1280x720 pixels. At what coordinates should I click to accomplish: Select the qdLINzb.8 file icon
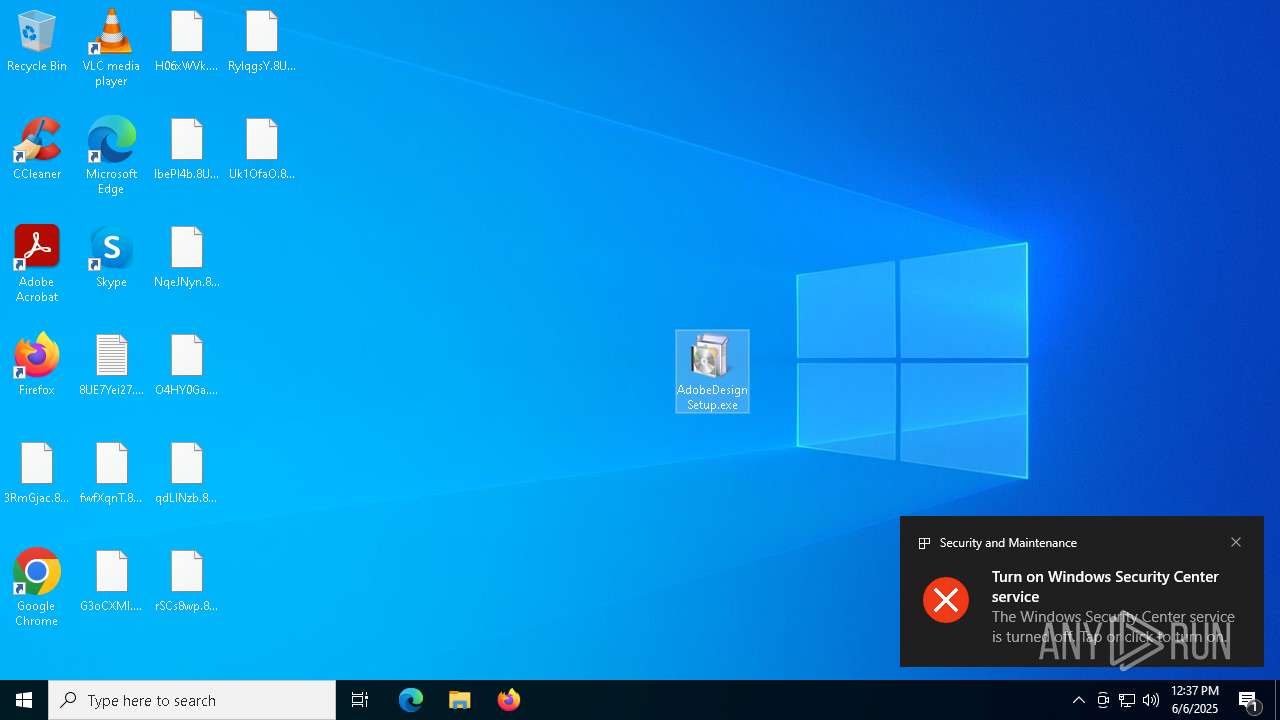187,473
